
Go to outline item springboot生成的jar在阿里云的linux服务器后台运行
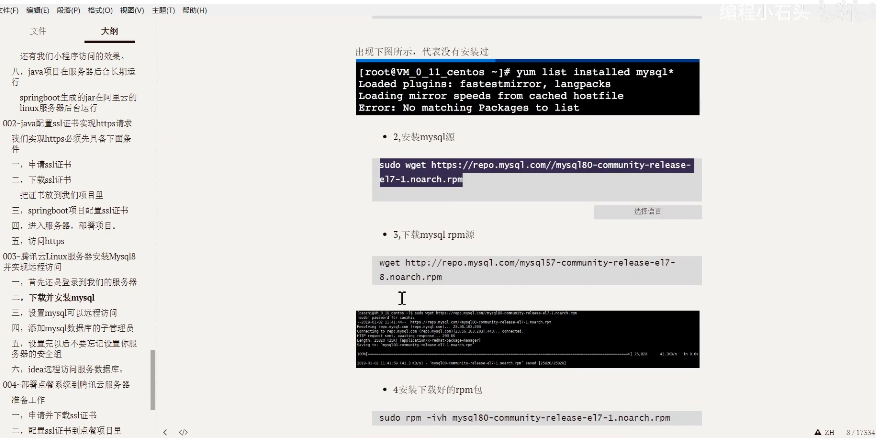78,103
